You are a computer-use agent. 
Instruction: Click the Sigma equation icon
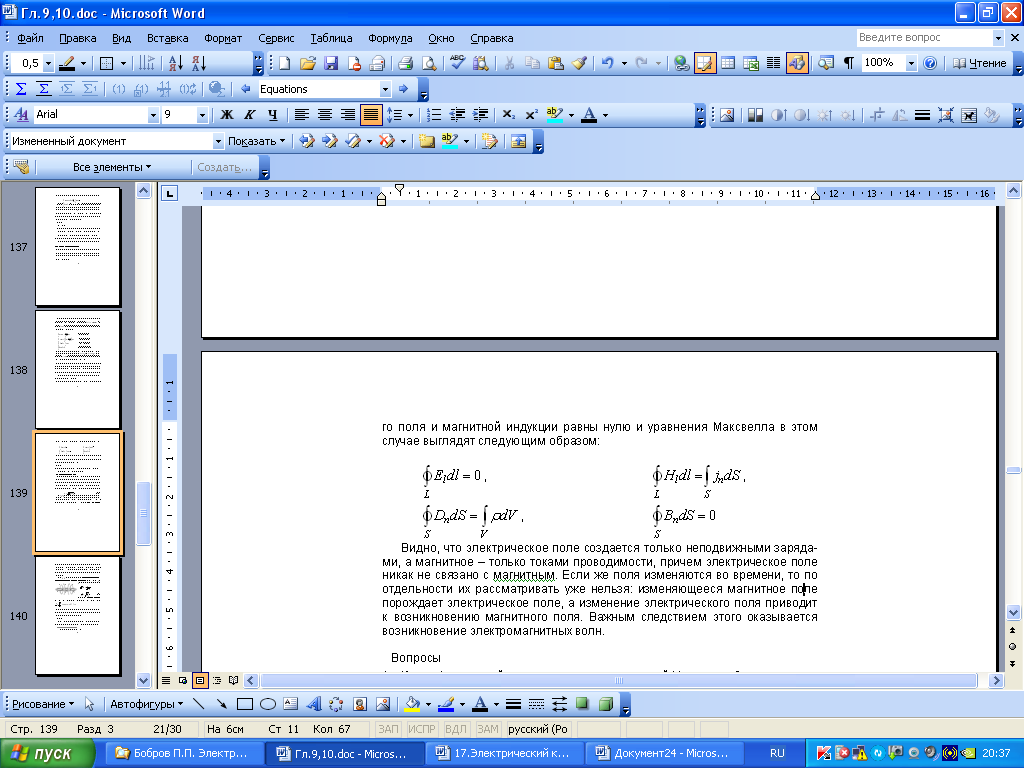21,89
